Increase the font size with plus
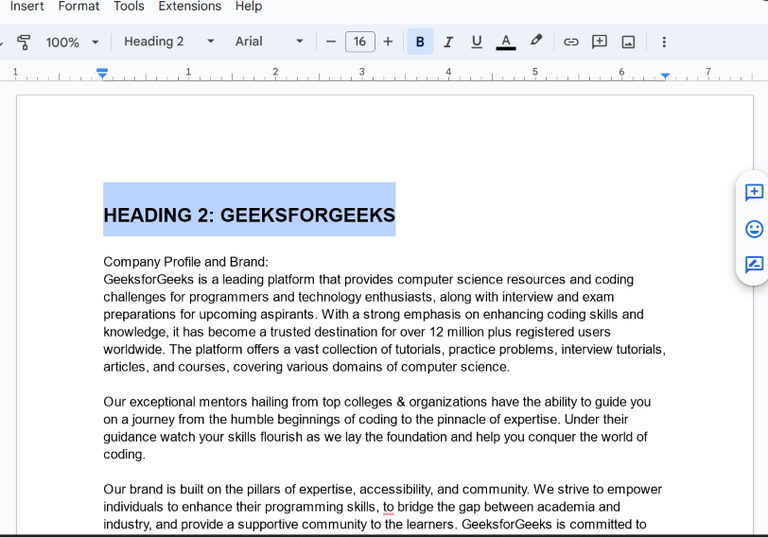768x537 pixels. [x=388, y=42]
